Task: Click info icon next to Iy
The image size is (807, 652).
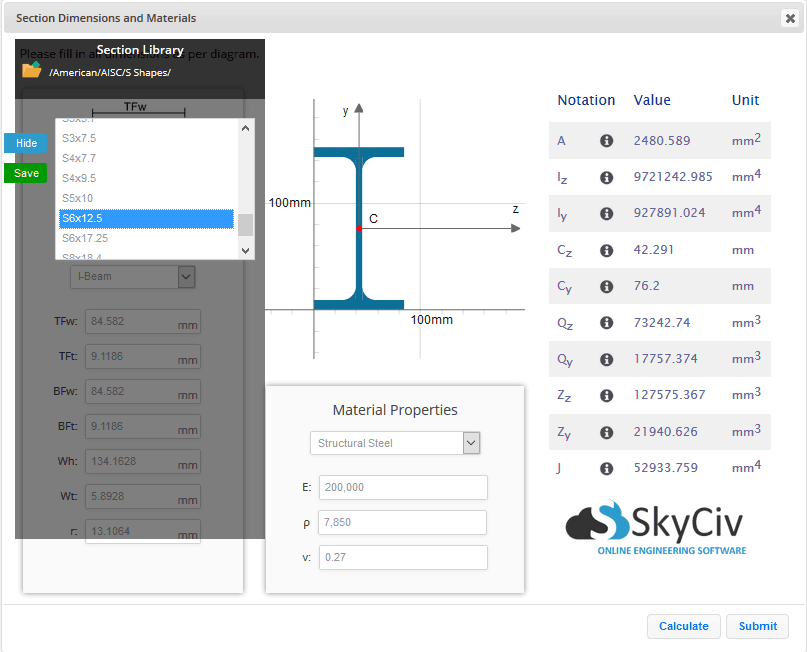Action: [x=606, y=214]
